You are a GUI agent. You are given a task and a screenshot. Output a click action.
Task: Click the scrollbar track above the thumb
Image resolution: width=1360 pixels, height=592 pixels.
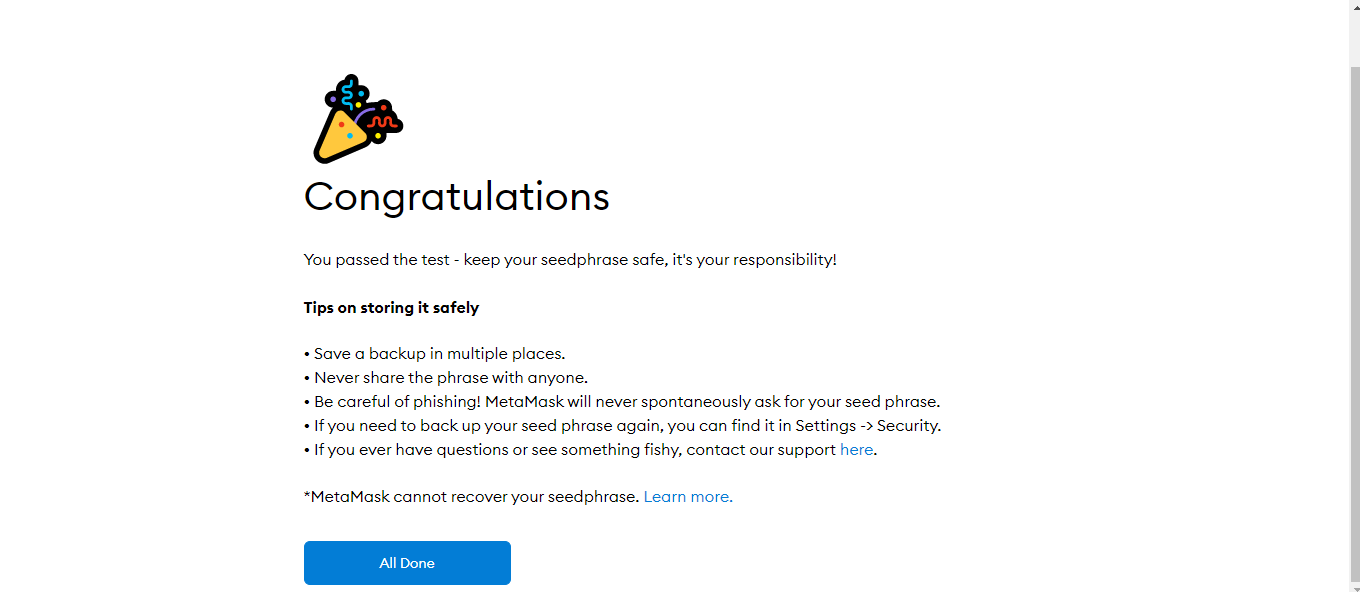pyautogui.click(x=1355, y=40)
